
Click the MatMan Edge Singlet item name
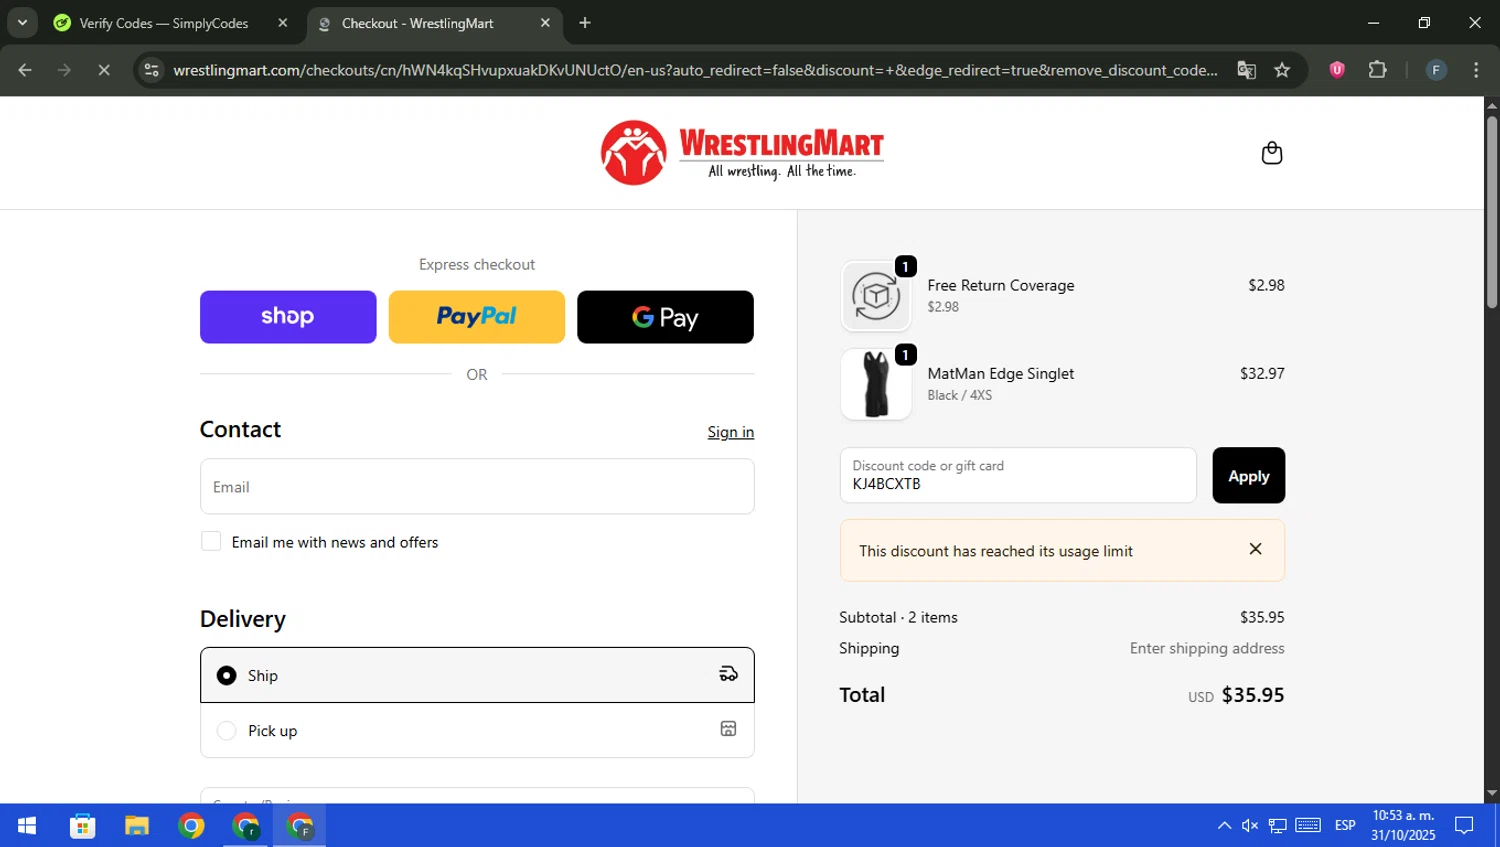pyautogui.click(x=1000, y=373)
